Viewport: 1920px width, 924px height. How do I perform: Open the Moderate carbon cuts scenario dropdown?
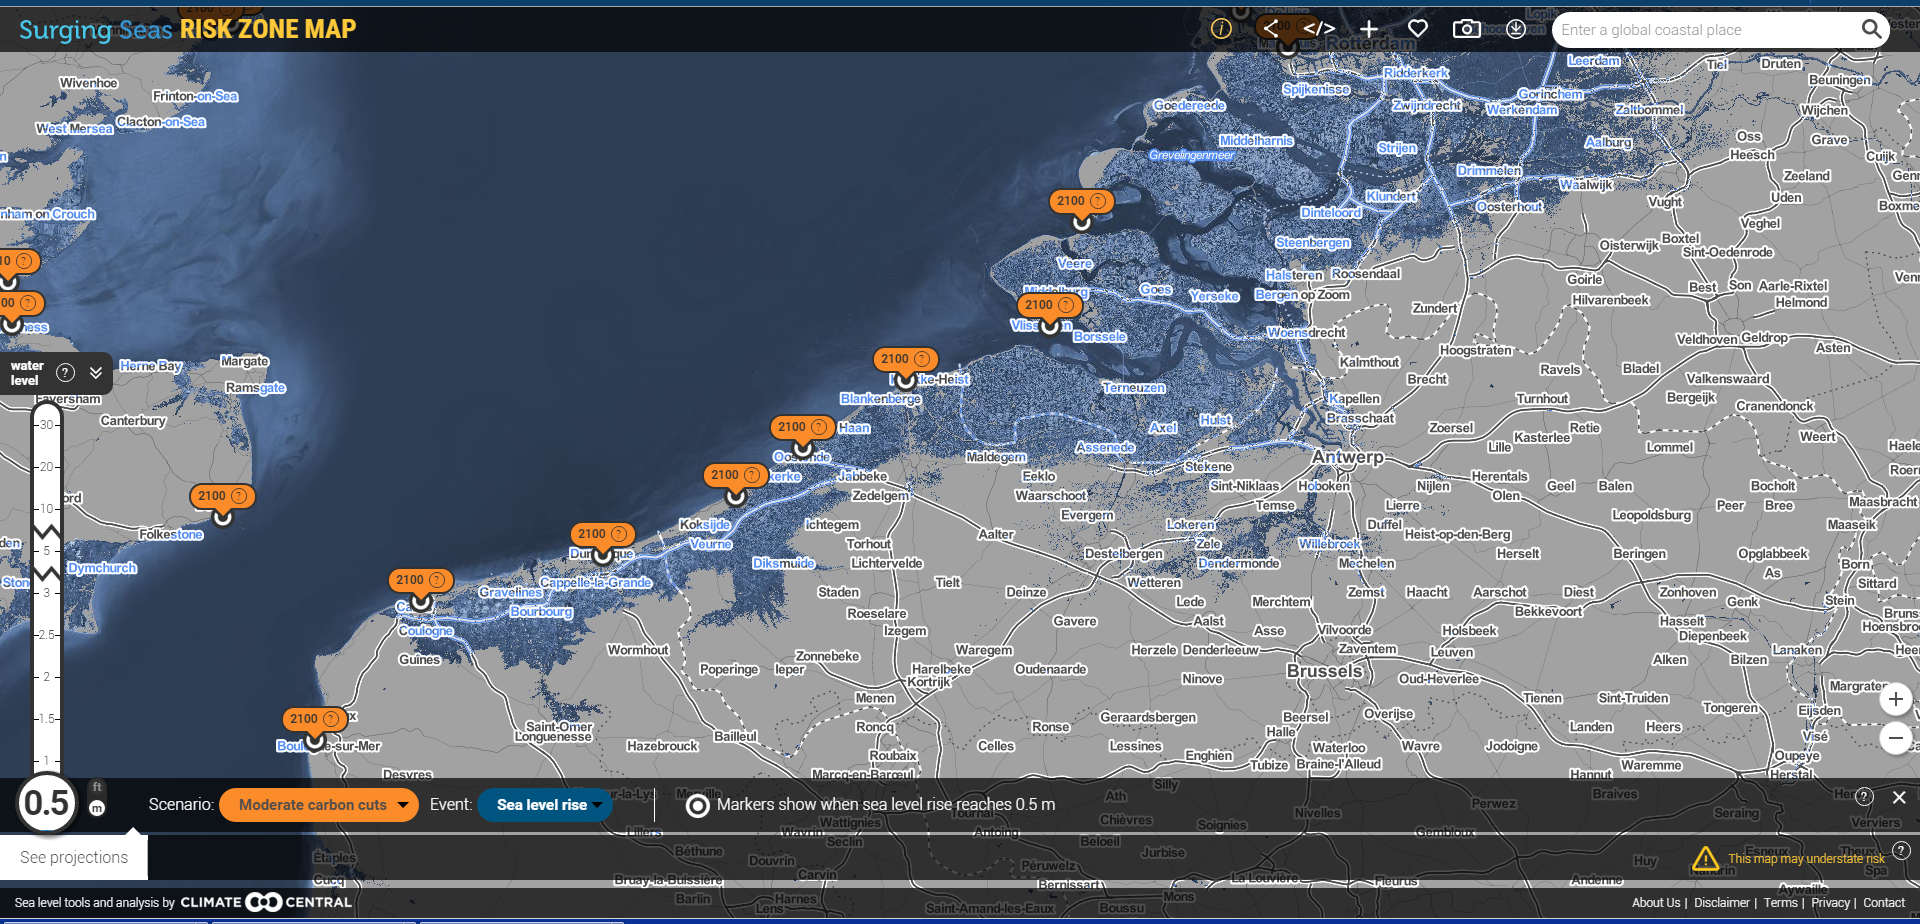[318, 805]
